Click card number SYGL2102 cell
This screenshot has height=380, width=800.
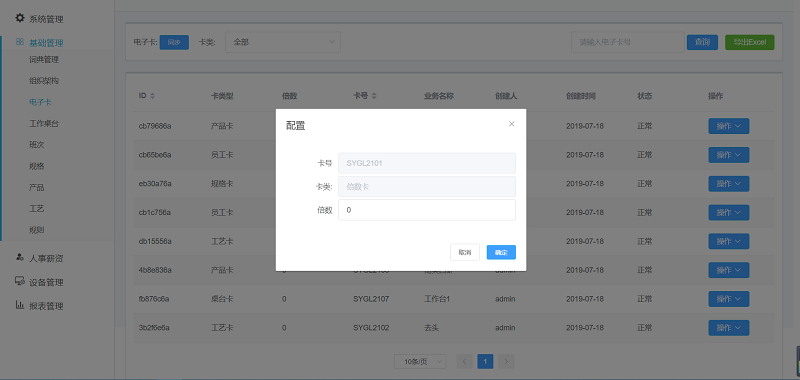pyautogui.click(x=371, y=327)
